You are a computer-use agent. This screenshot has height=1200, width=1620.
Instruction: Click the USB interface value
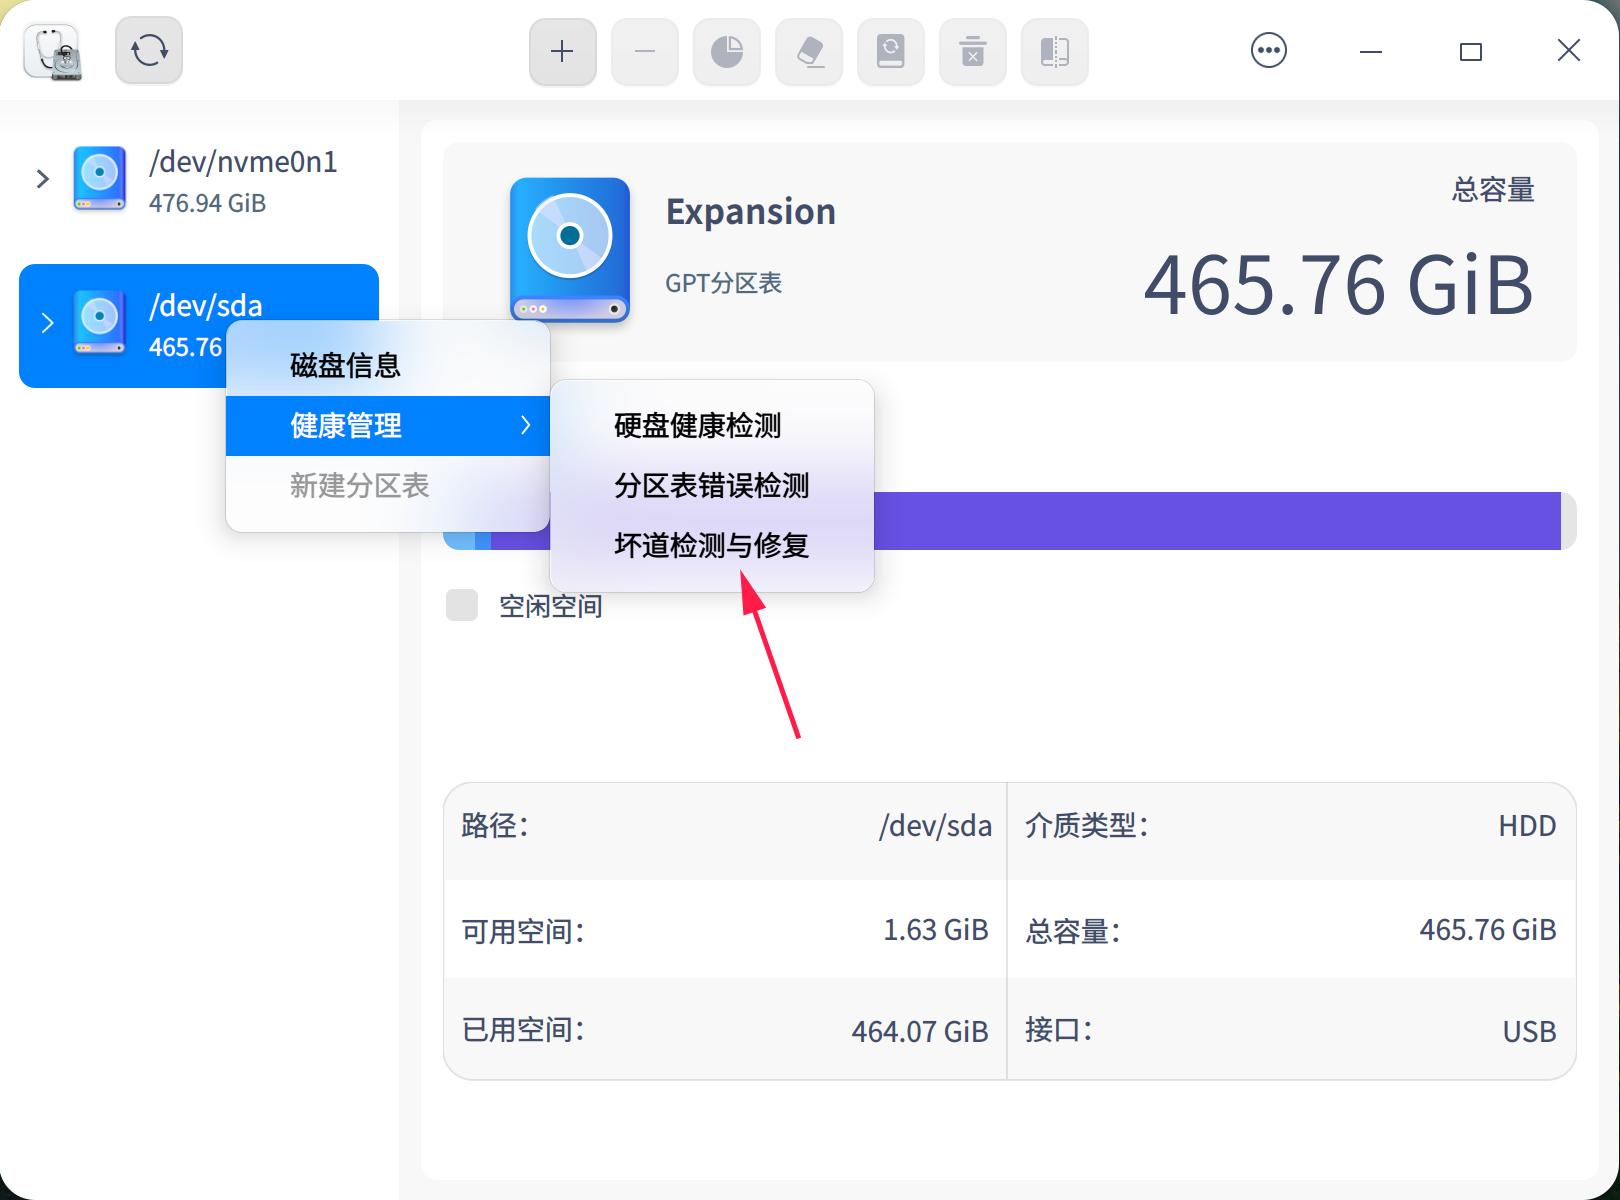tap(1529, 1031)
